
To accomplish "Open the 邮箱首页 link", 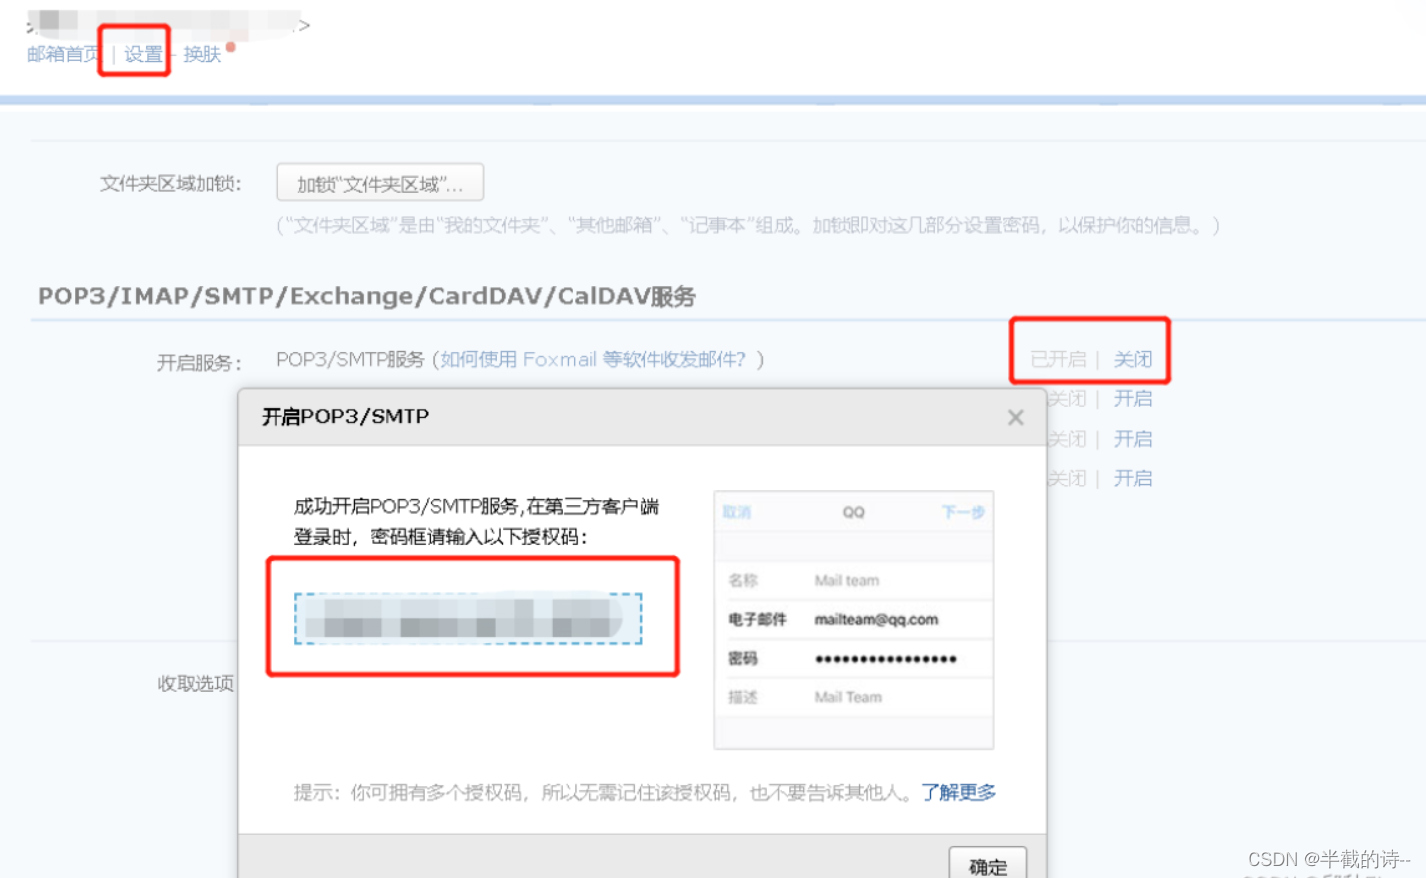I will pos(64,54).
